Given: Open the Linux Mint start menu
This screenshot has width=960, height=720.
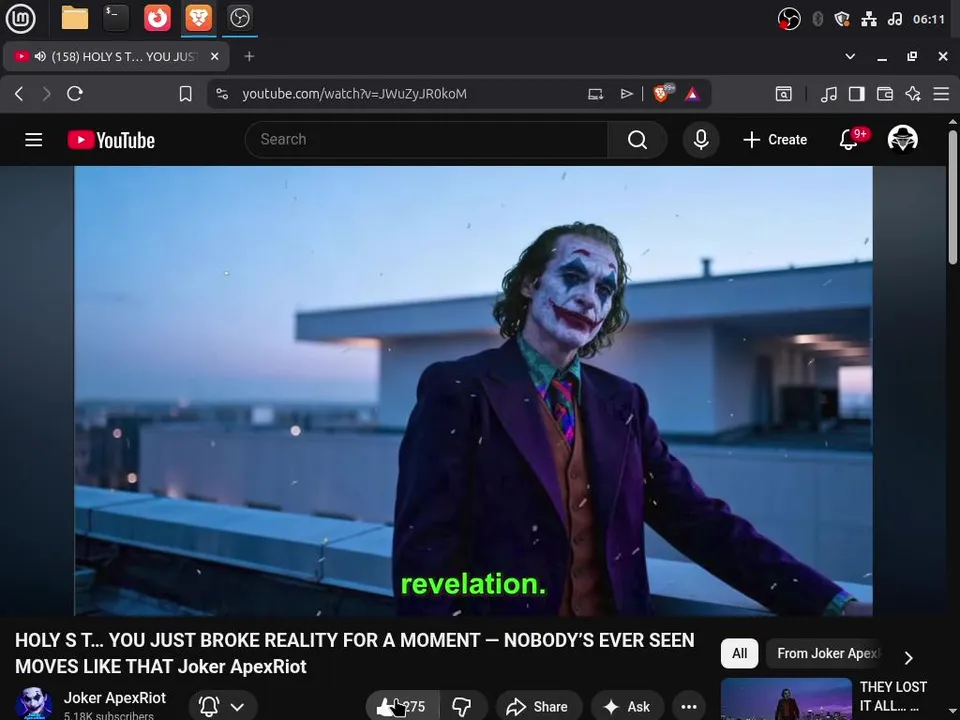Looking at the screenshot, I should coord(20,18).
